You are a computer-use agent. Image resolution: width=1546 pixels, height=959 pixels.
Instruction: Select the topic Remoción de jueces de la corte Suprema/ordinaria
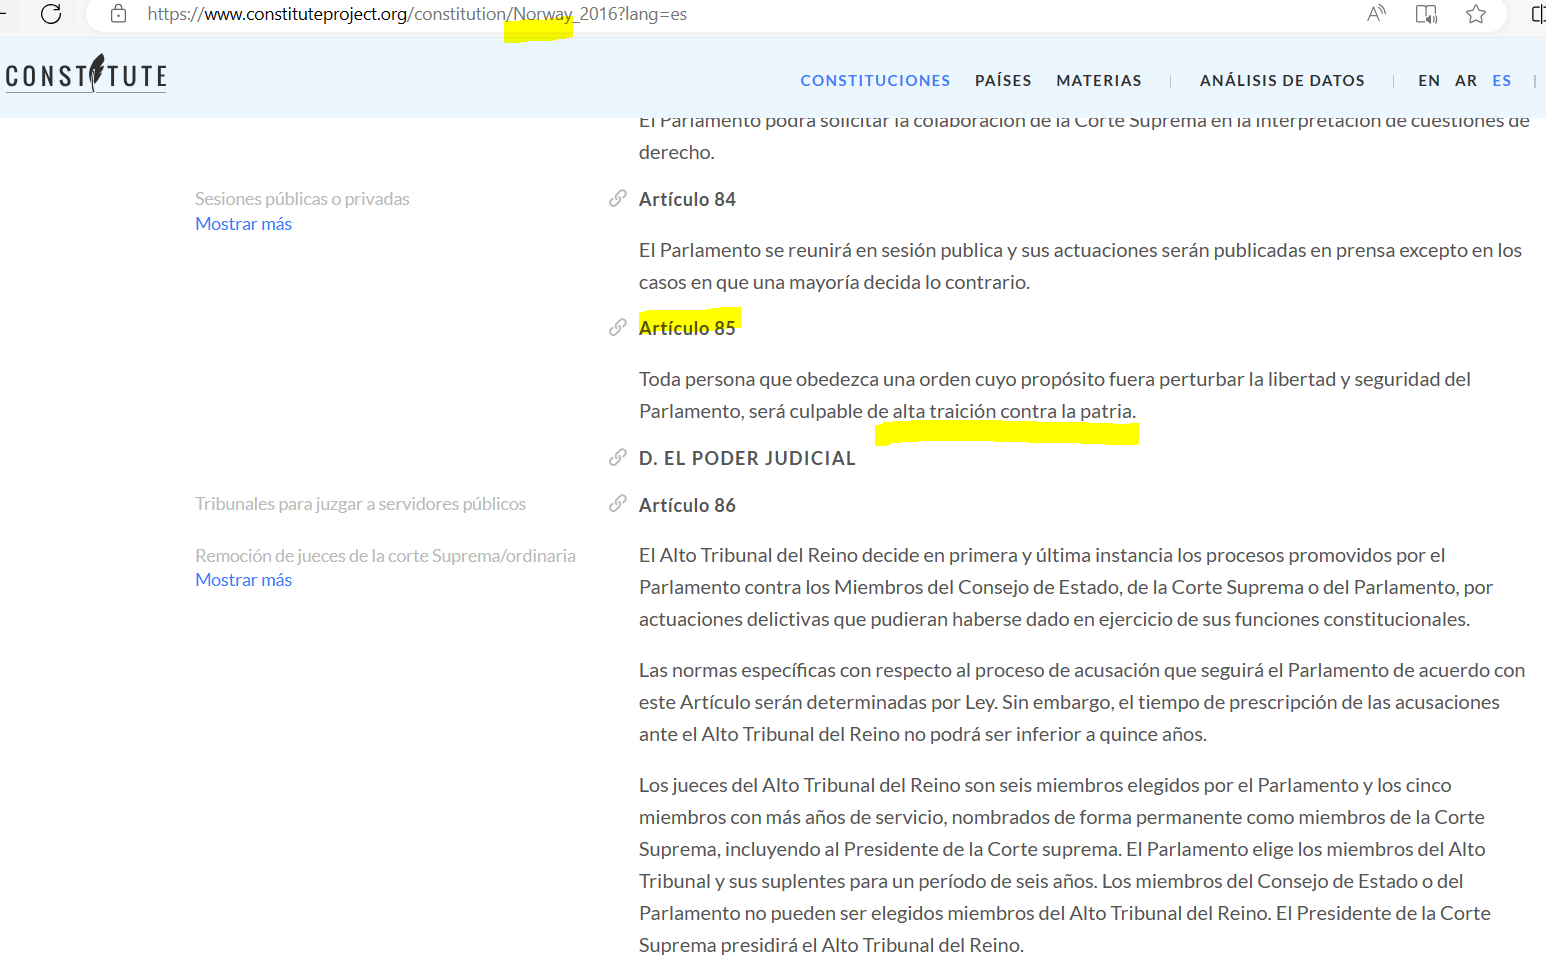point(385,556)
